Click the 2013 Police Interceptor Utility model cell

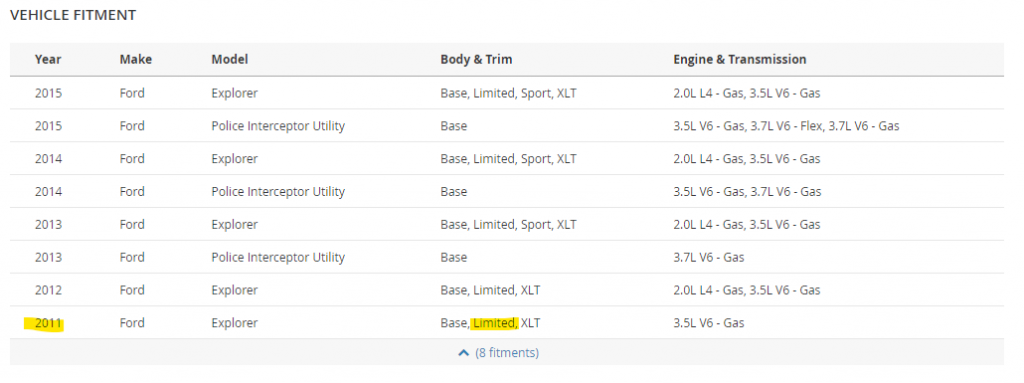point(278,258)
